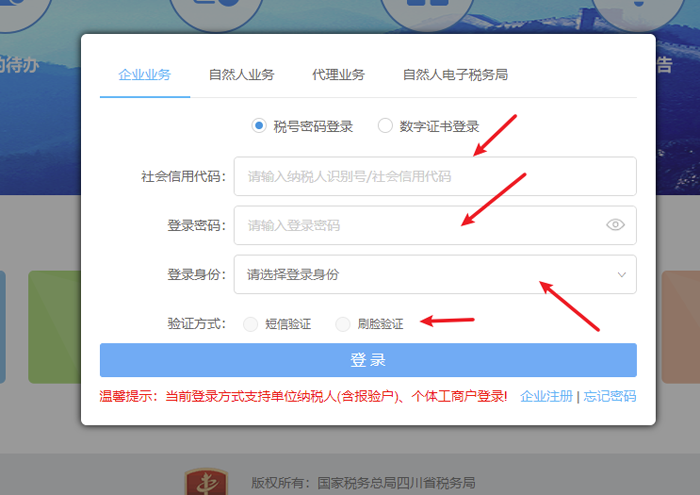This screenshot has height=495, width=700.
Task: Click the orange tile right of the dialog
Action: coord(680,327)
